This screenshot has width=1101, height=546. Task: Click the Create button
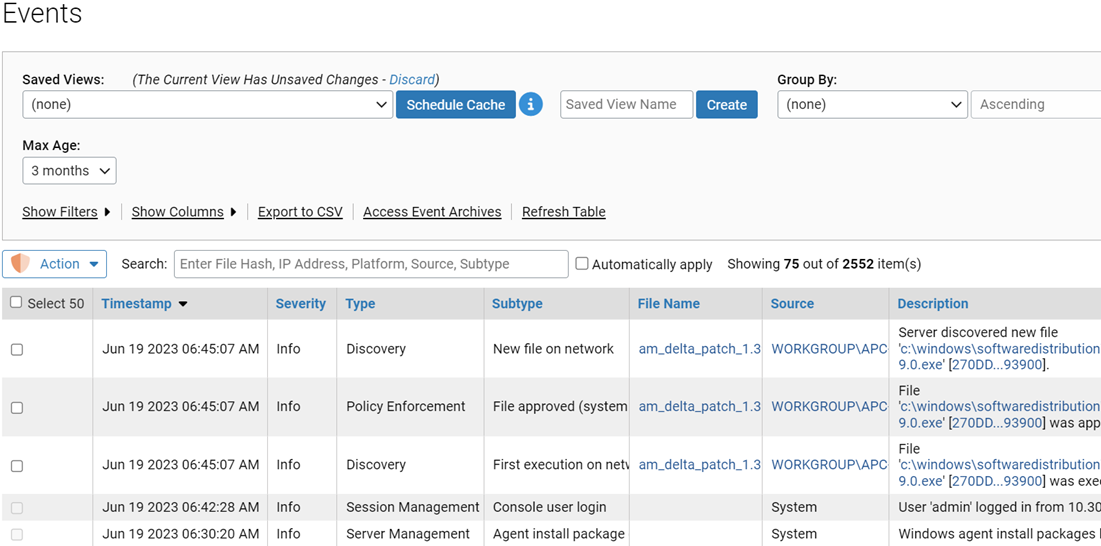tap(726, 104)
